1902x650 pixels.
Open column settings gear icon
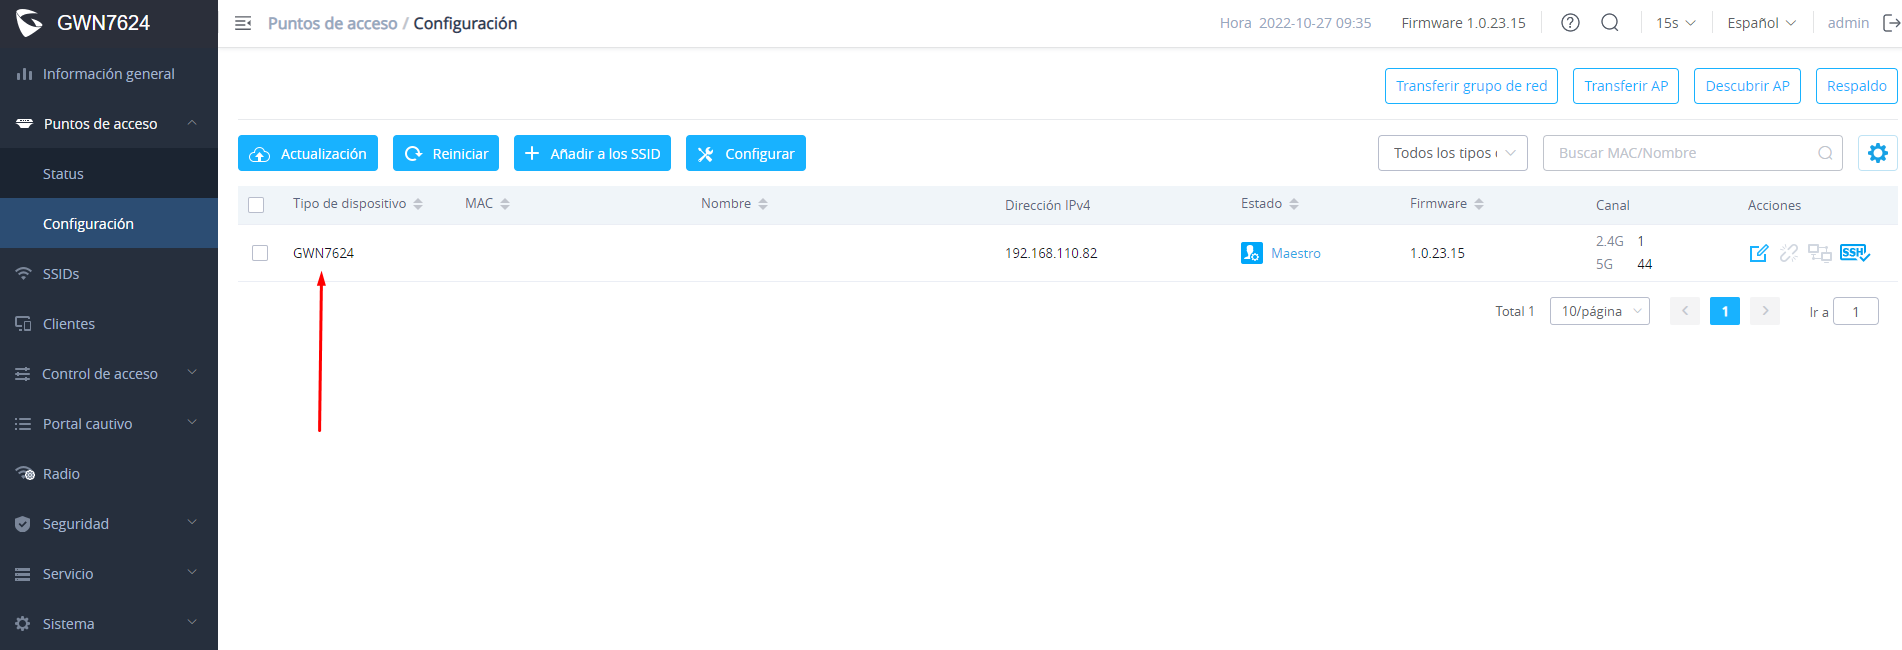[1878, 153]
